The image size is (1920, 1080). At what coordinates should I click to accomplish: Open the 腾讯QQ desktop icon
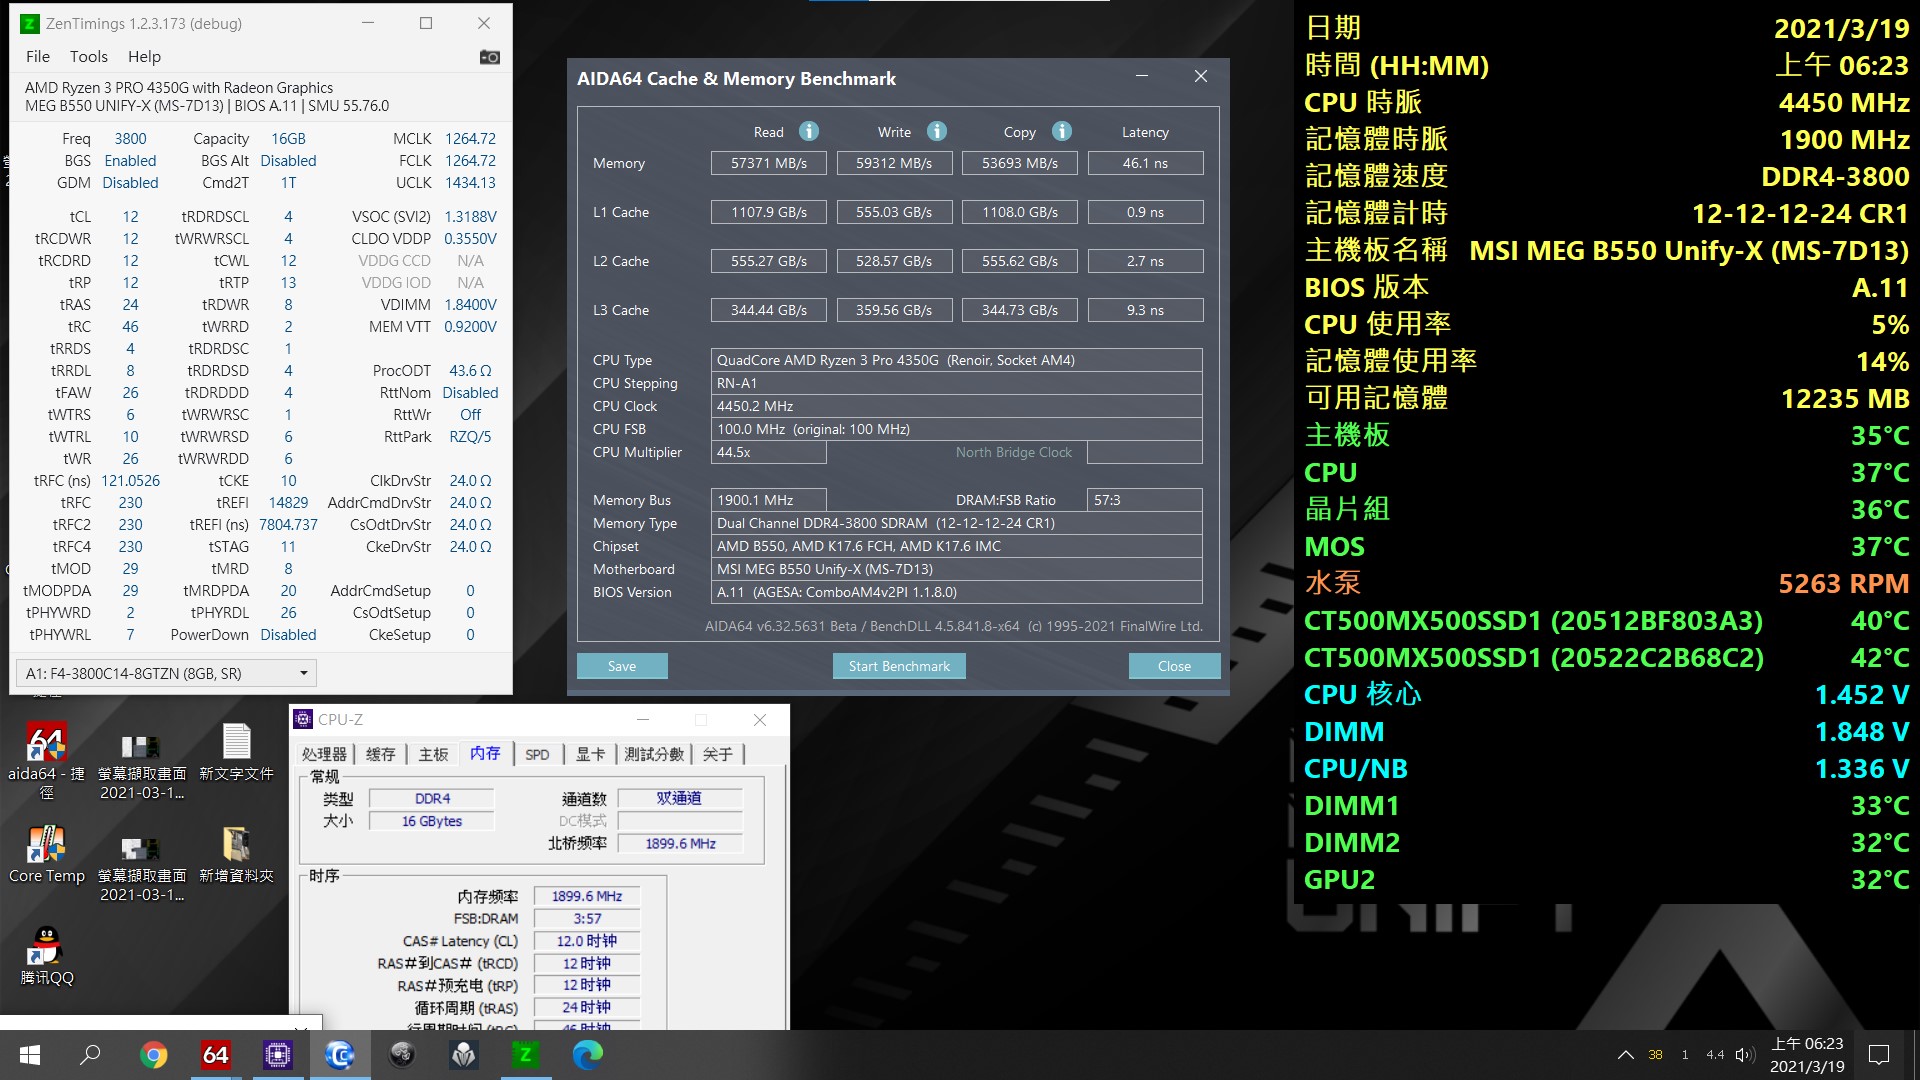pyautogui.click(x=46, y=957)
